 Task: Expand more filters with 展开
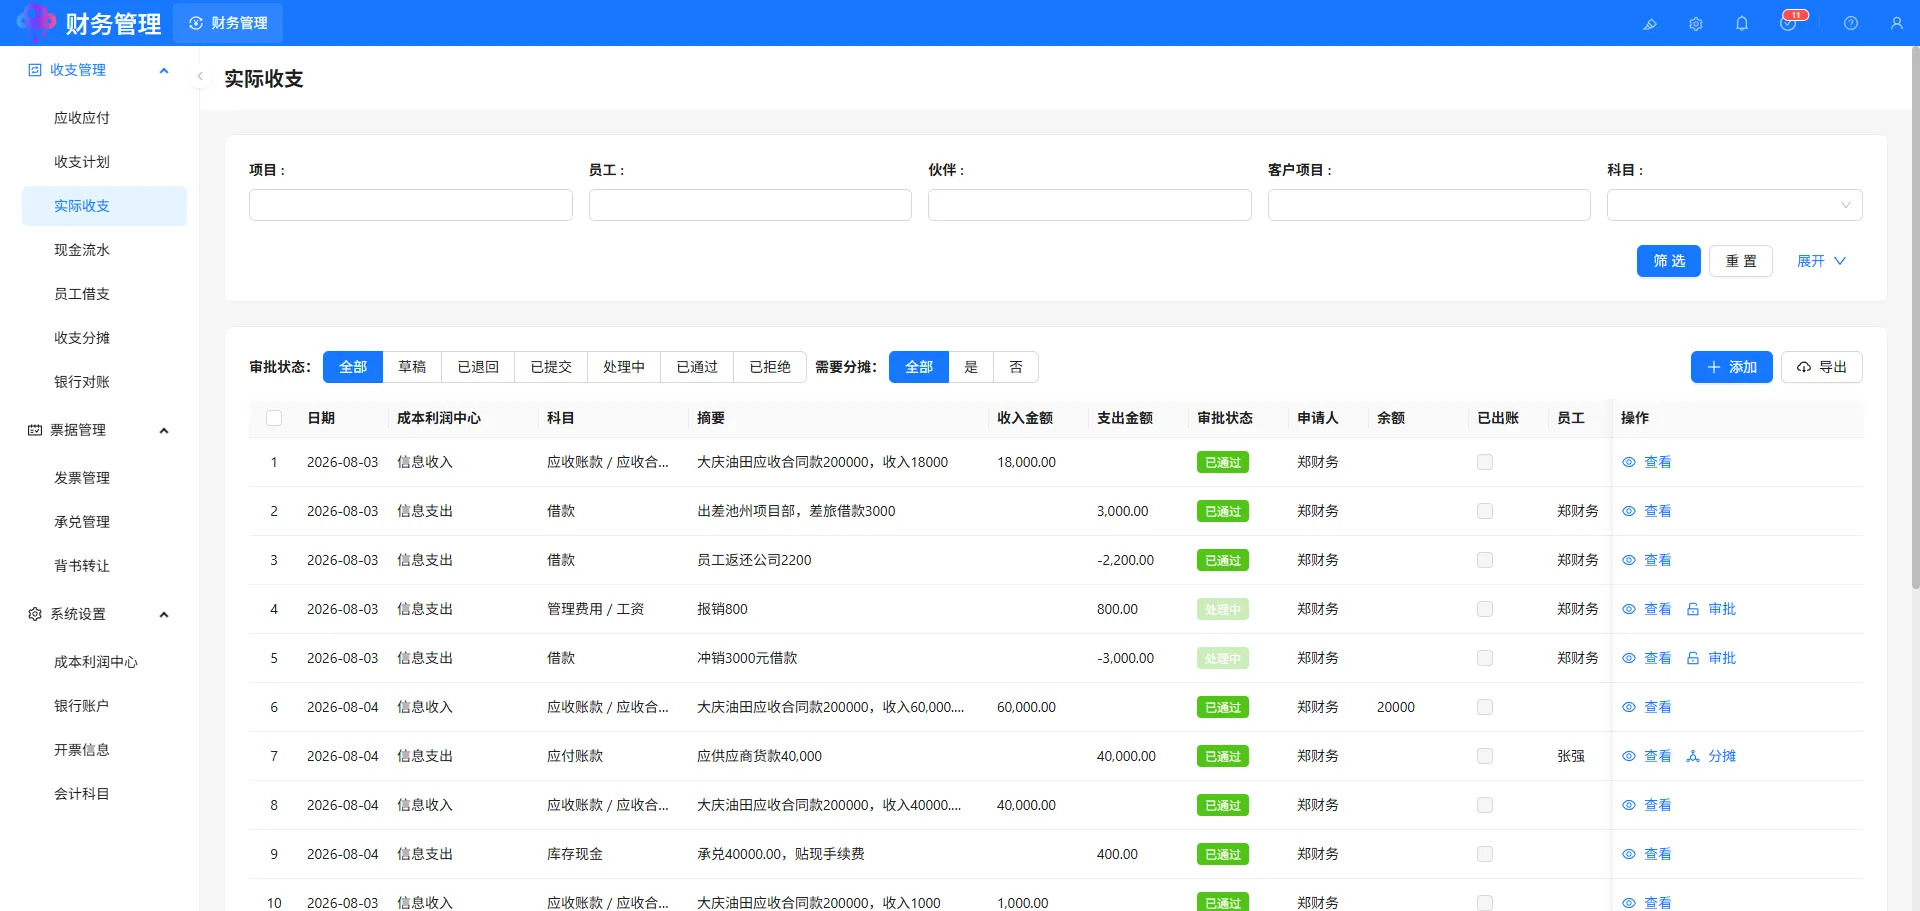tap(1821, 261)
